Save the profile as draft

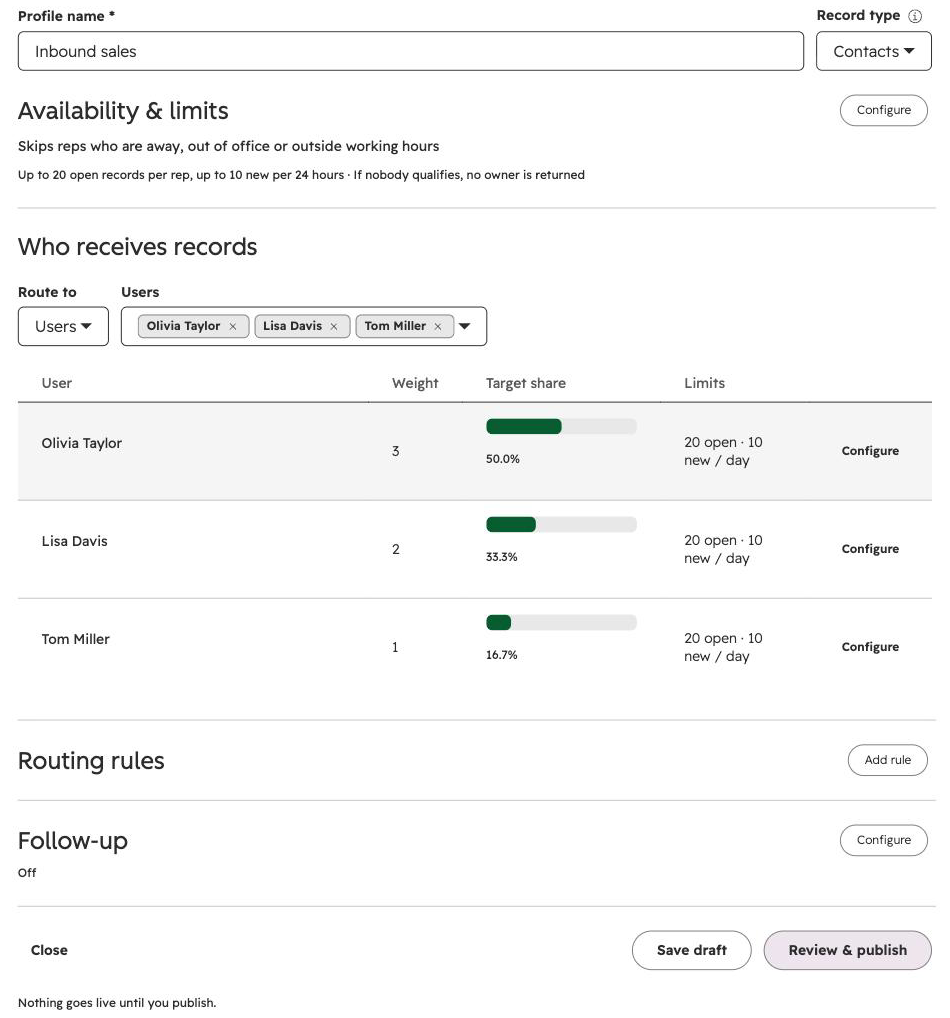coord(692,950)
